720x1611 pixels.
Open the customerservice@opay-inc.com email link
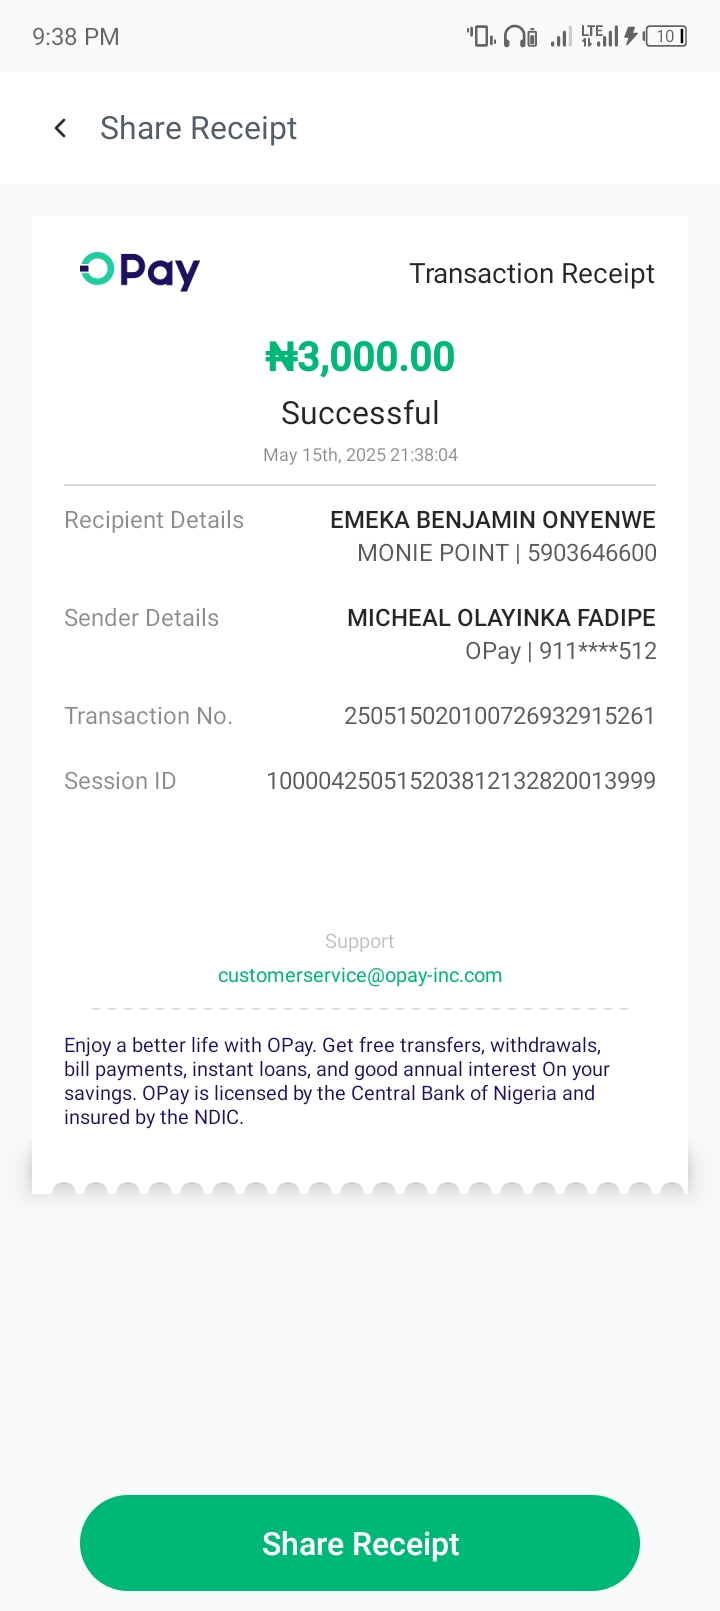click(x=360, y=975)
